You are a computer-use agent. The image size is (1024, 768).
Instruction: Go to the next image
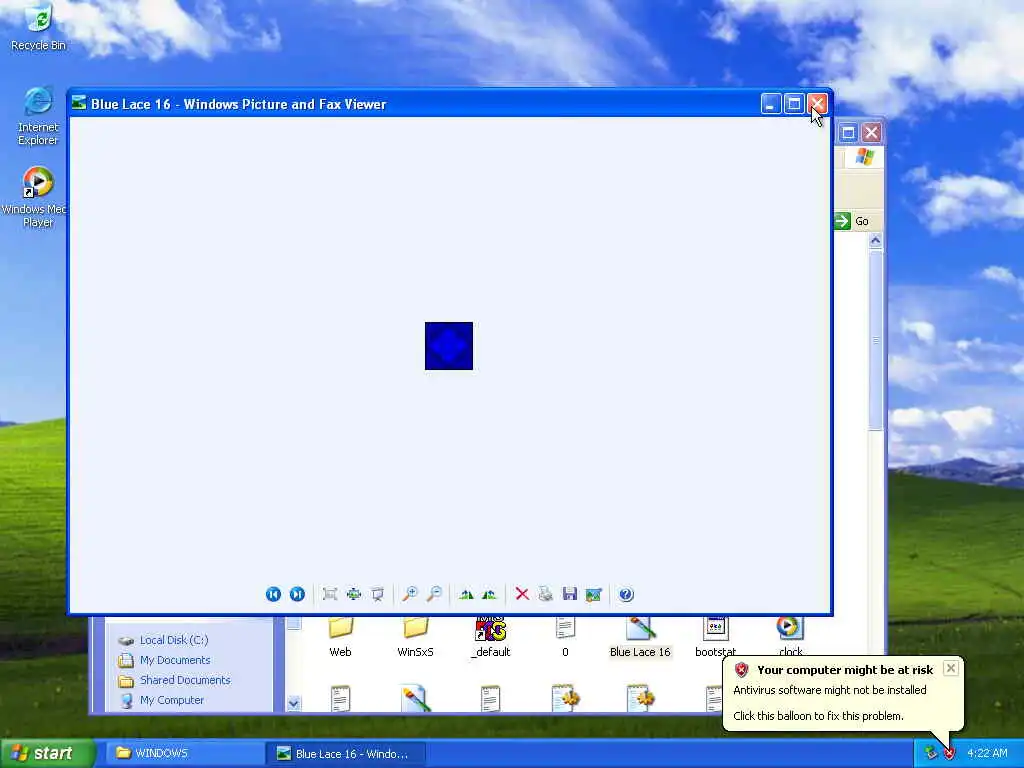pyautogui.click(x=297, y=594)
